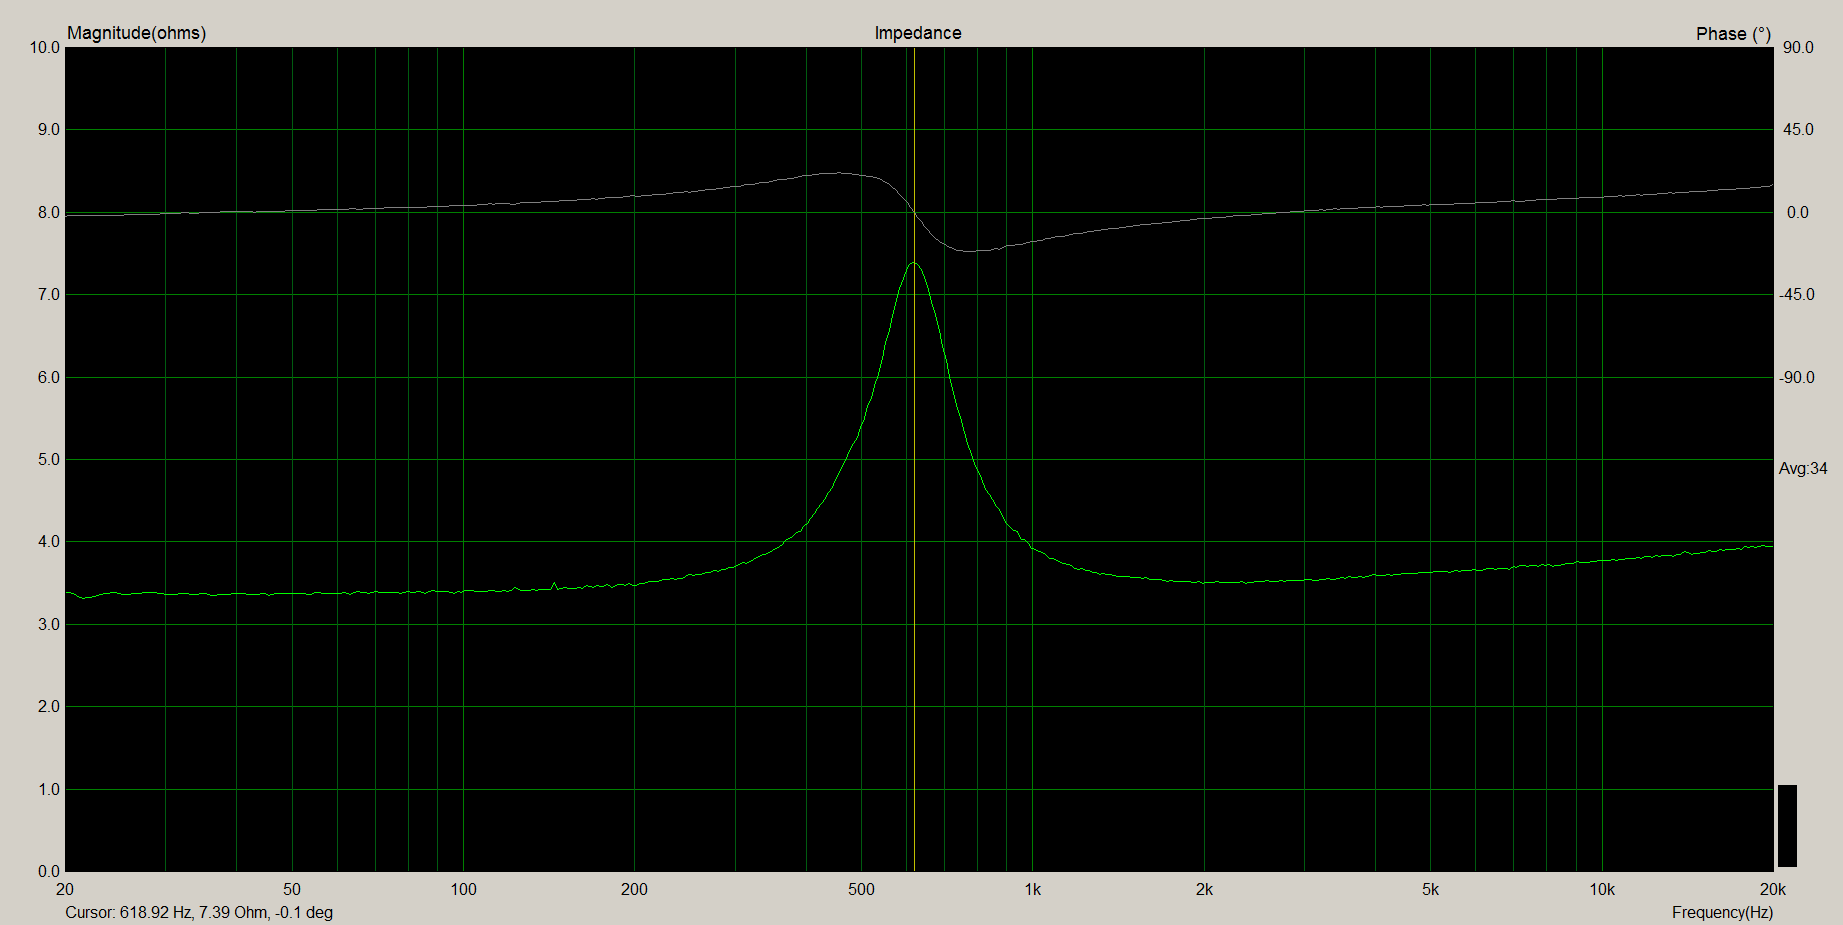Click the "Phase (°)" axis label

(1733, 34)
